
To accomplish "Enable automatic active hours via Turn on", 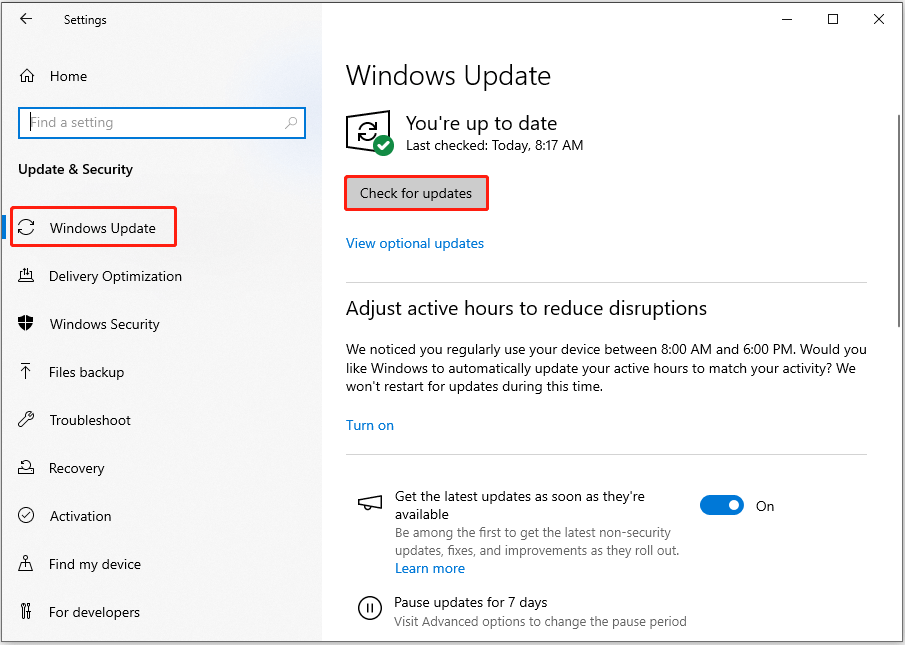I will (369, 425).
